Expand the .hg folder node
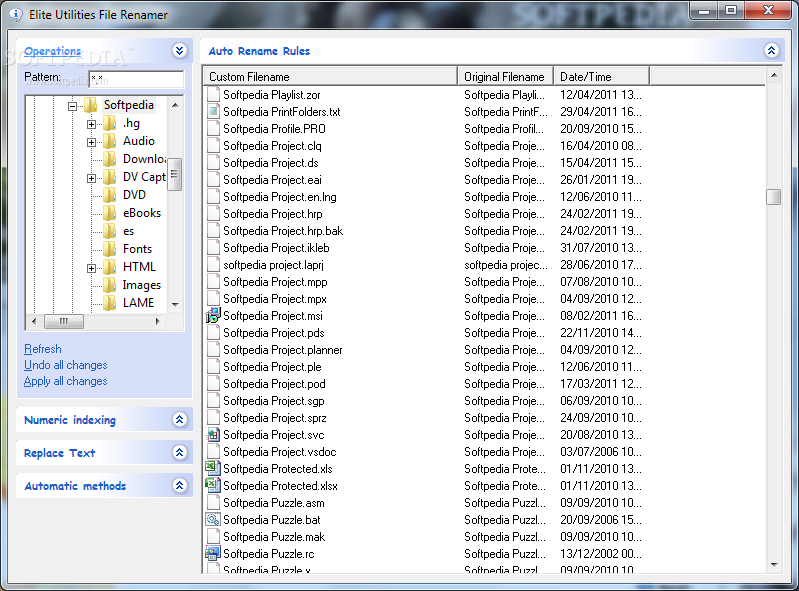Viewport: 799px width, 591px height. click(x=91, y=124)
